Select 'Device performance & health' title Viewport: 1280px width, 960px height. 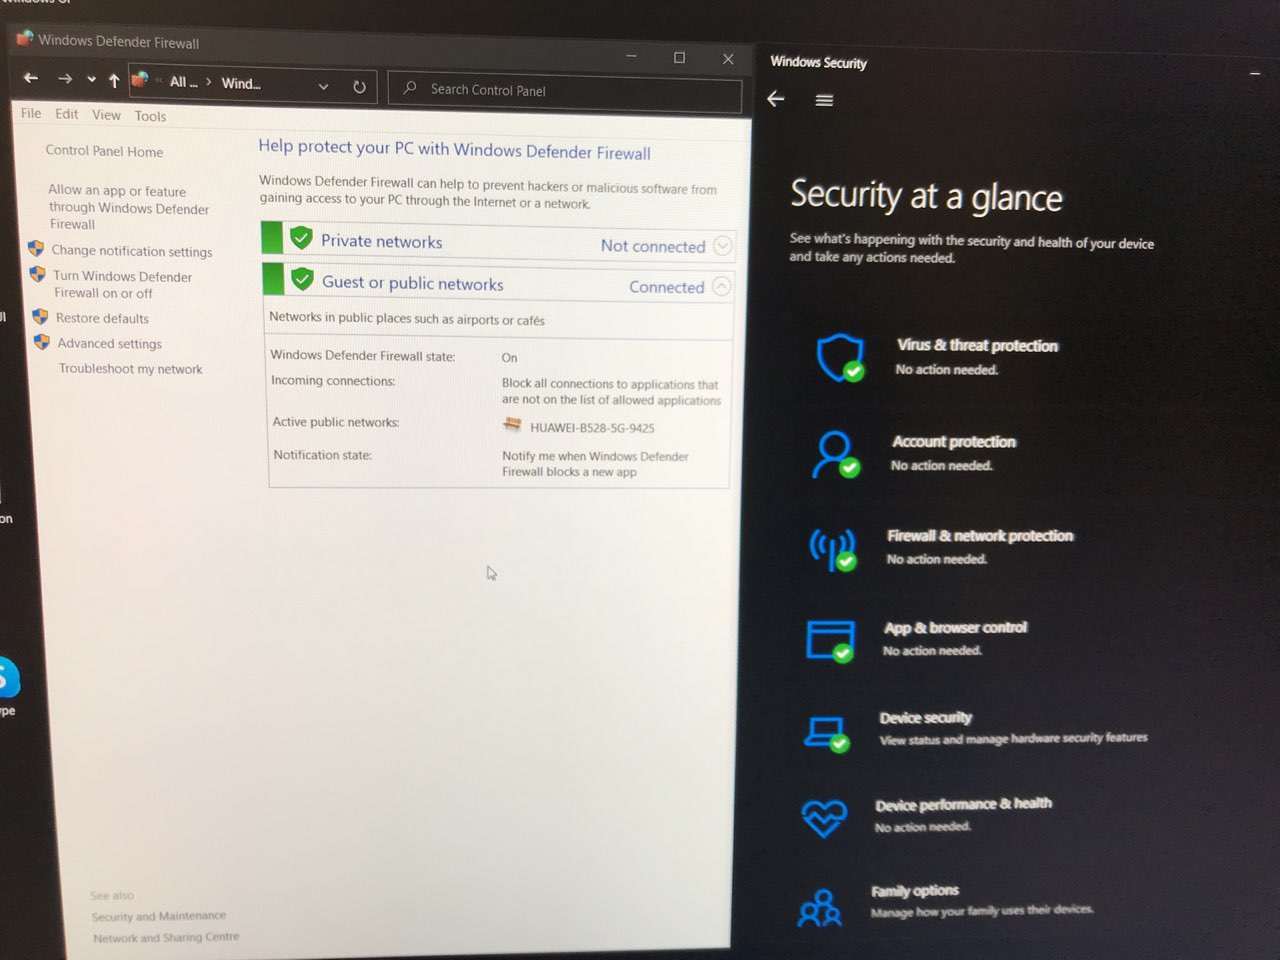[x=963, y=804]
